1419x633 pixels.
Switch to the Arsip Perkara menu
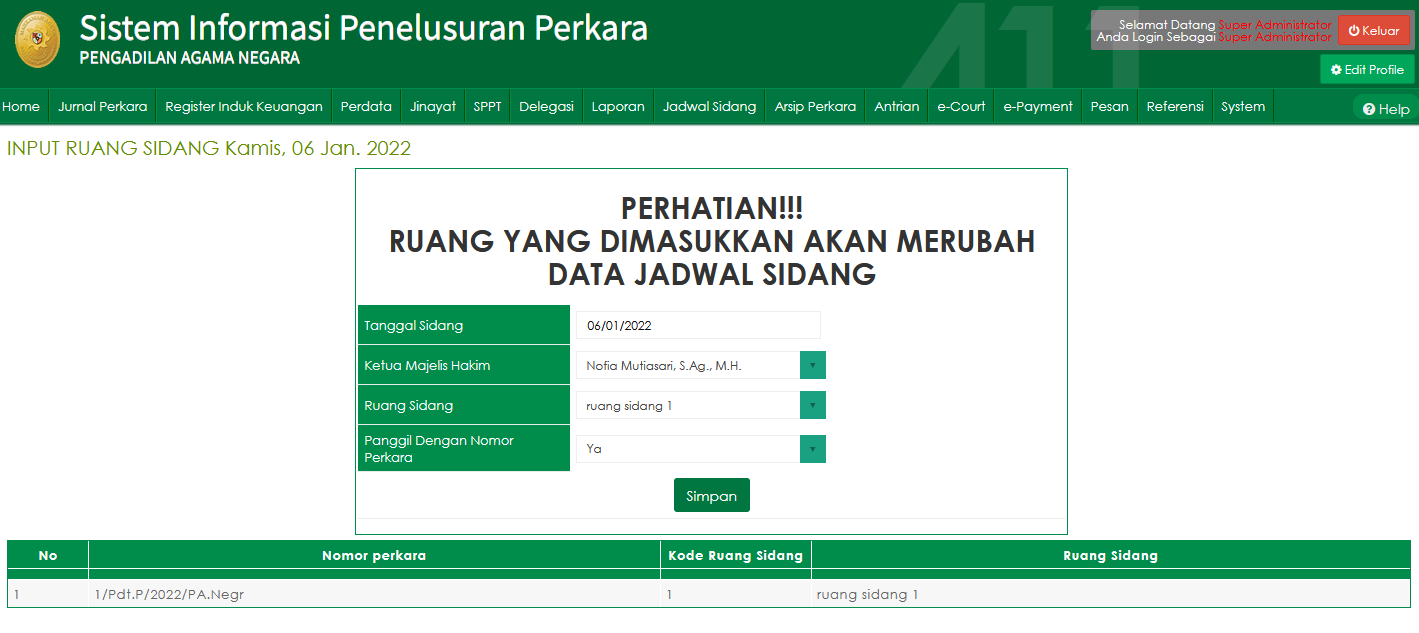pyautogui.click(x=814, y=105)
